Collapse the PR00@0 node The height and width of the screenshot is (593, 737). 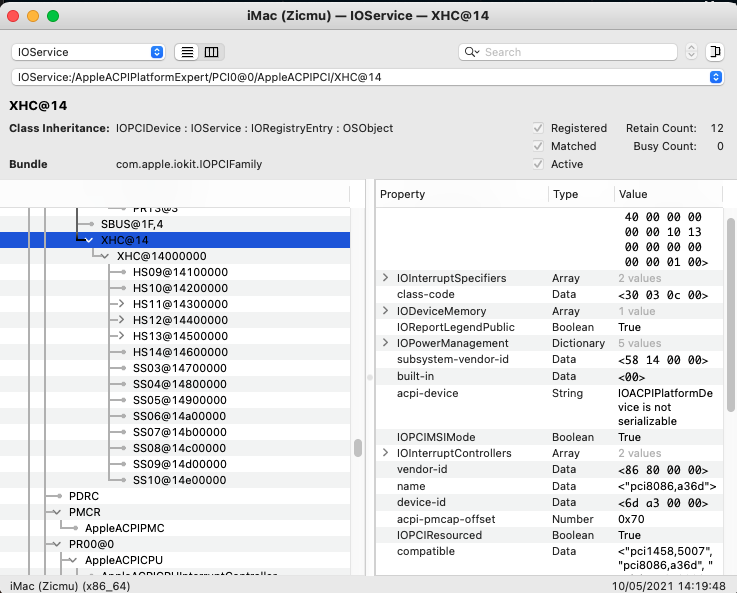57,544
